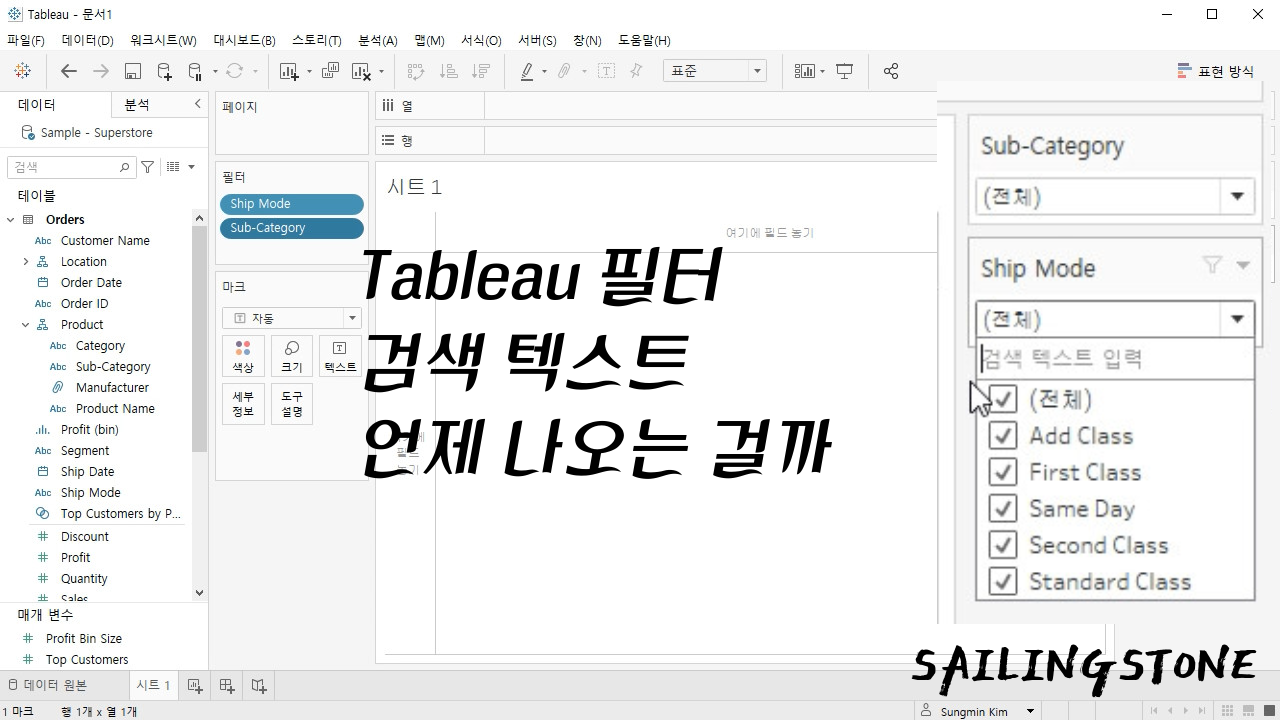Select the 시트 1 sheet tab
The height and width of the screenshot is (720, 1280).
click(153, 685)
